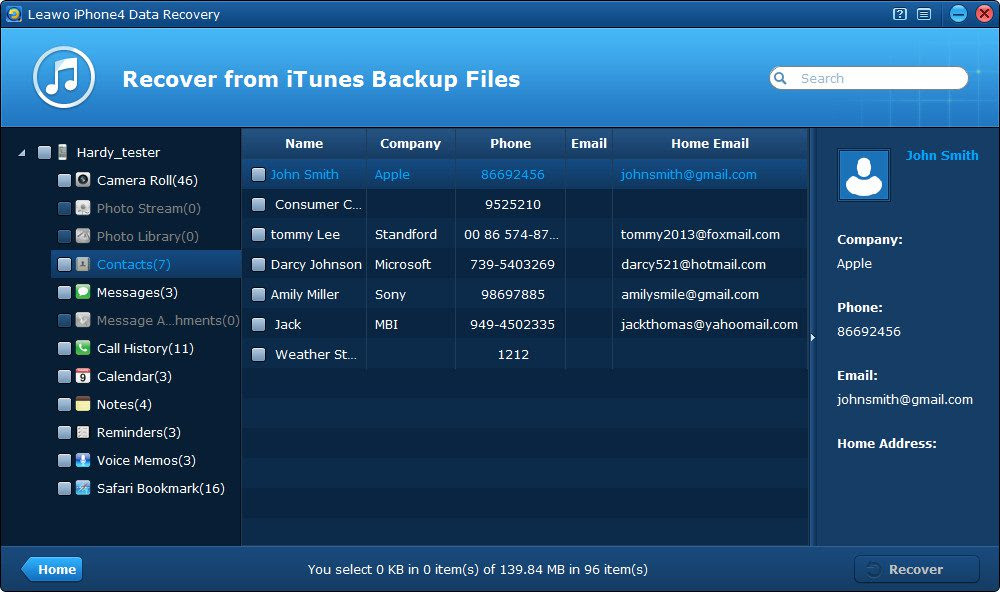Click the iPhone device icon beside Hardy_tester
Screen dimensions: 1000x592
(x=62, y=152)
